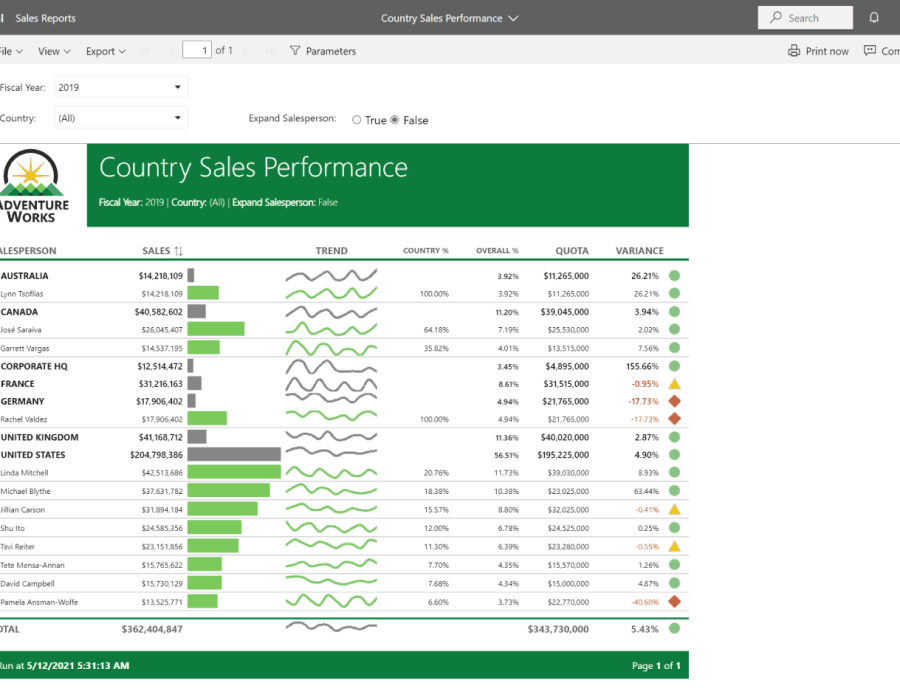Click the sort arrows next to SALES
The width and height of the screenshot is (900, 700).
(x=179, y=251)
